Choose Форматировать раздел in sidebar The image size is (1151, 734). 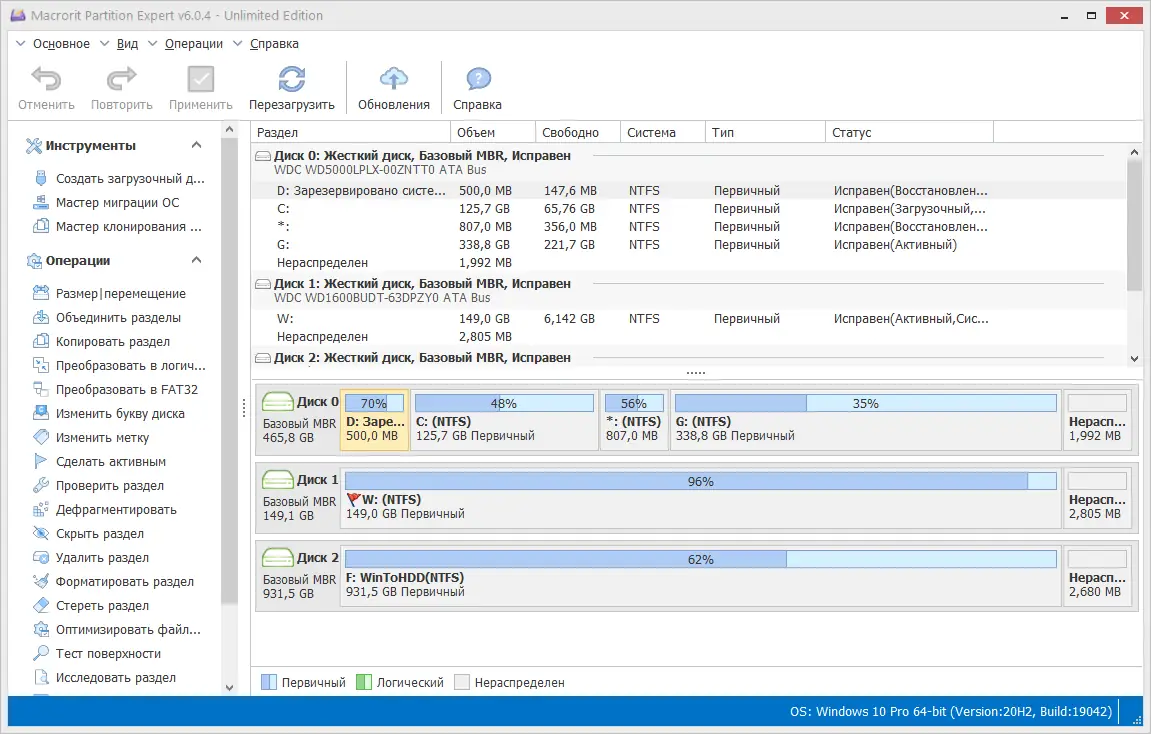[x=124, y=581]
